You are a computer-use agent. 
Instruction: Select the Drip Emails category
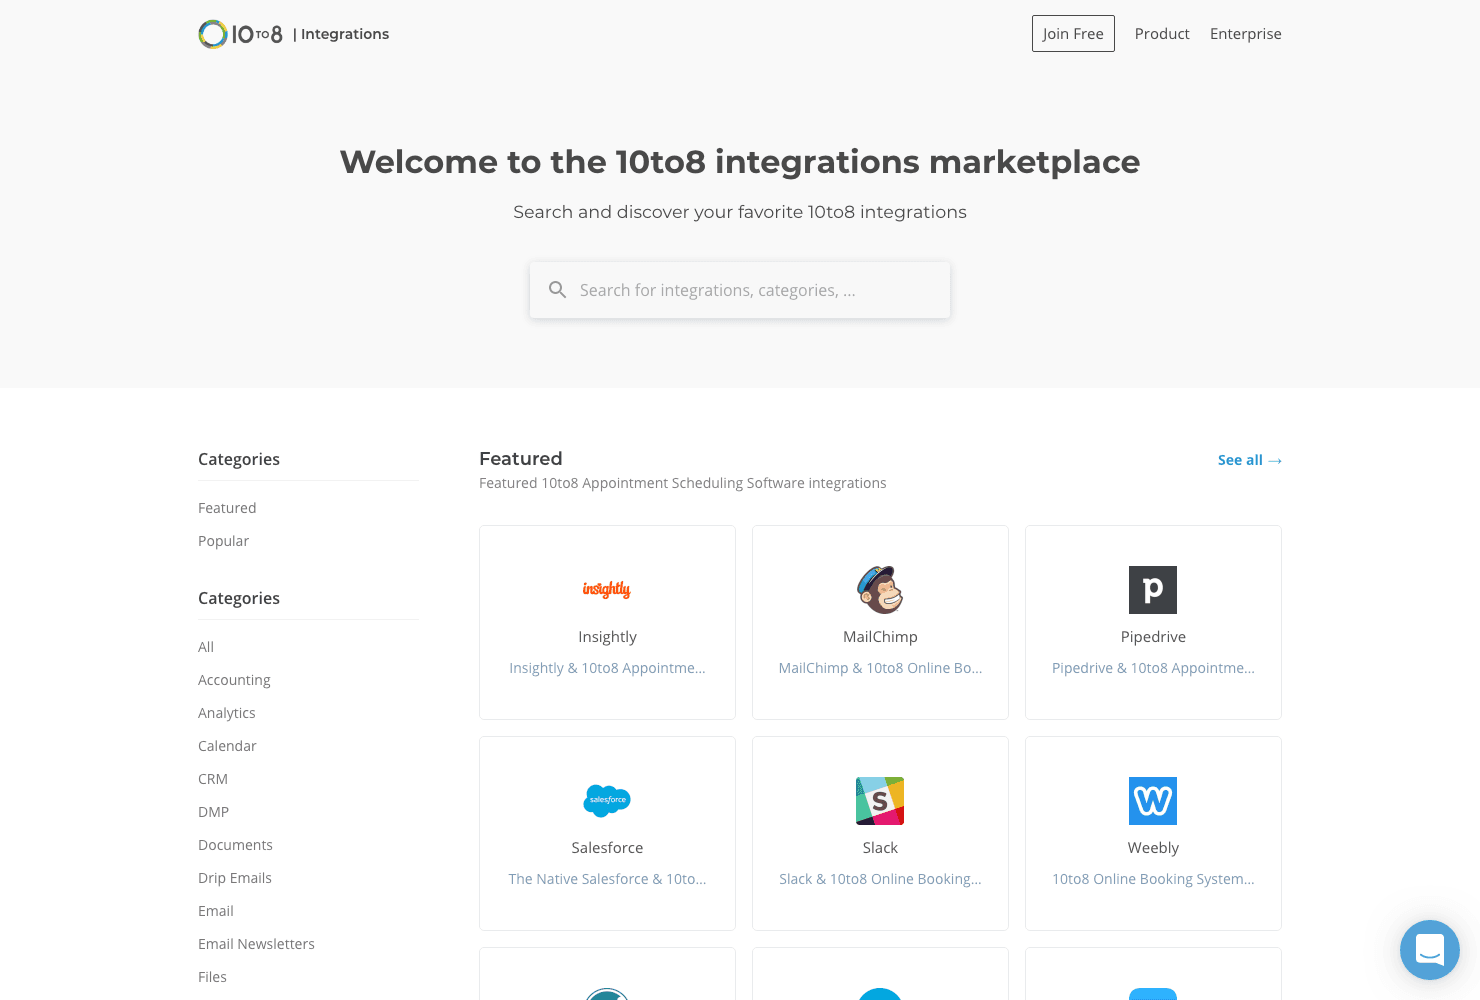tap(235, 878)
